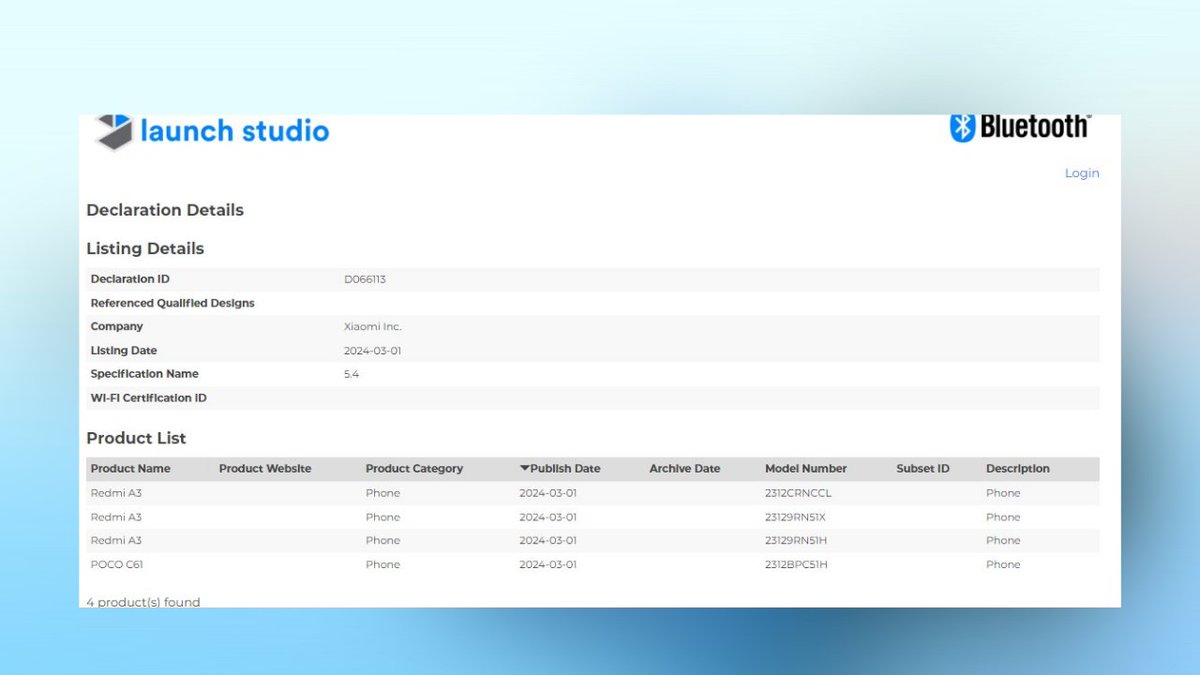Click the 4 product(s) found text
Image resolution: width=1200 pixels, height=675 pixels.
[143, 602]
